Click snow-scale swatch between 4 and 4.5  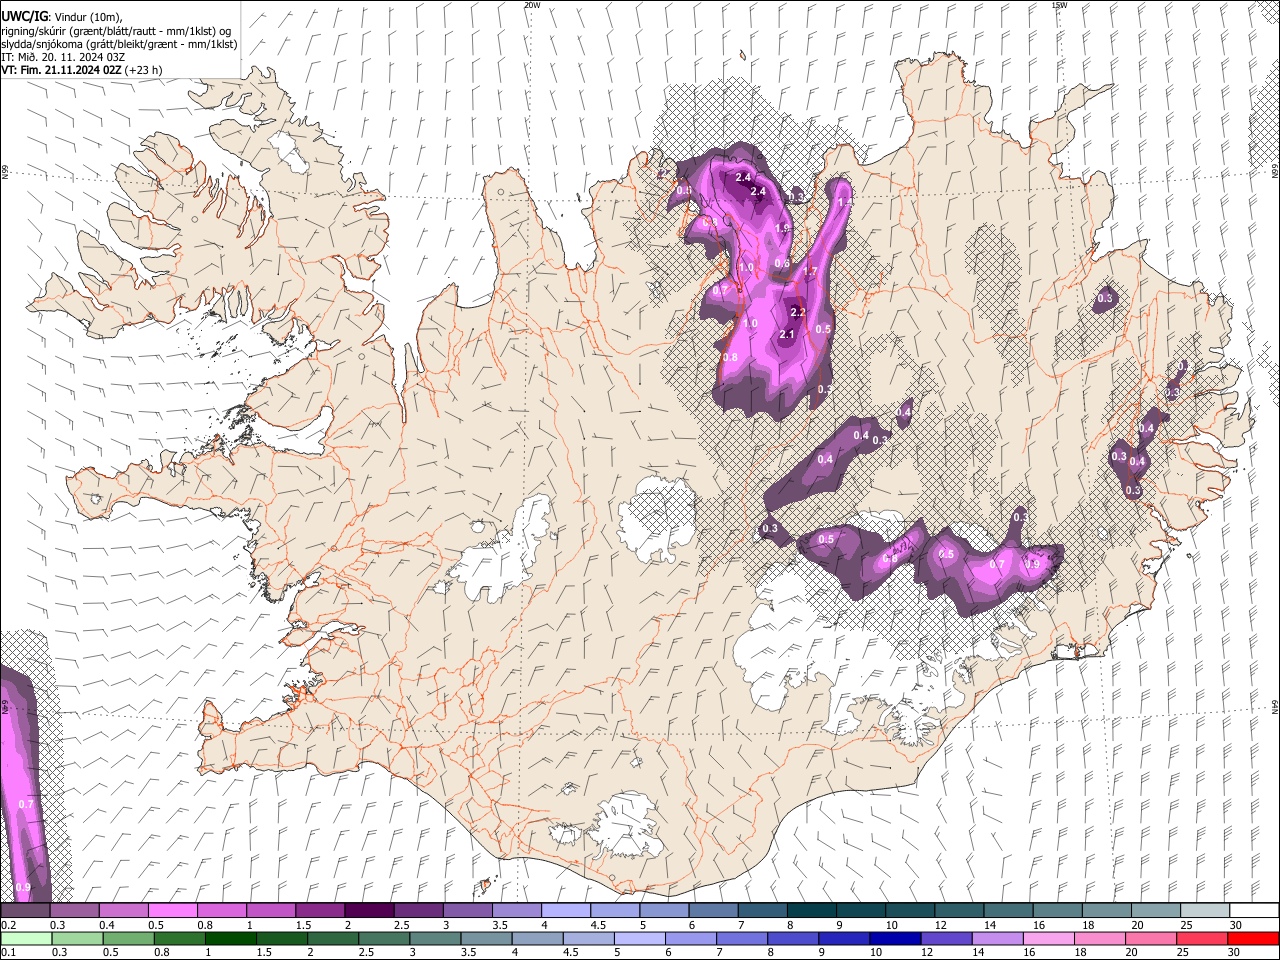[x=566, y=911]
